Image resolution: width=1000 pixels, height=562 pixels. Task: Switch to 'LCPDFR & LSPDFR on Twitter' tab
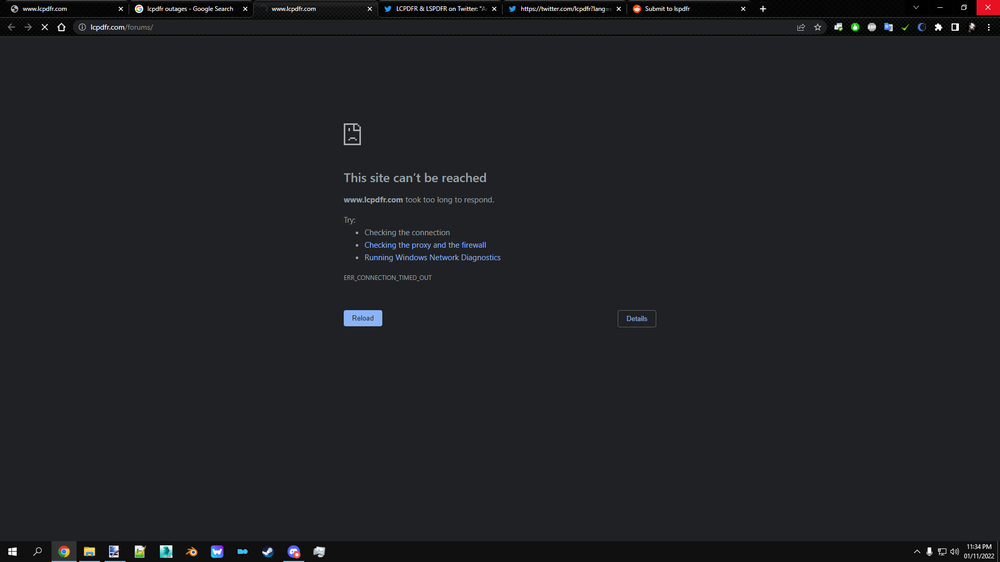440,9
